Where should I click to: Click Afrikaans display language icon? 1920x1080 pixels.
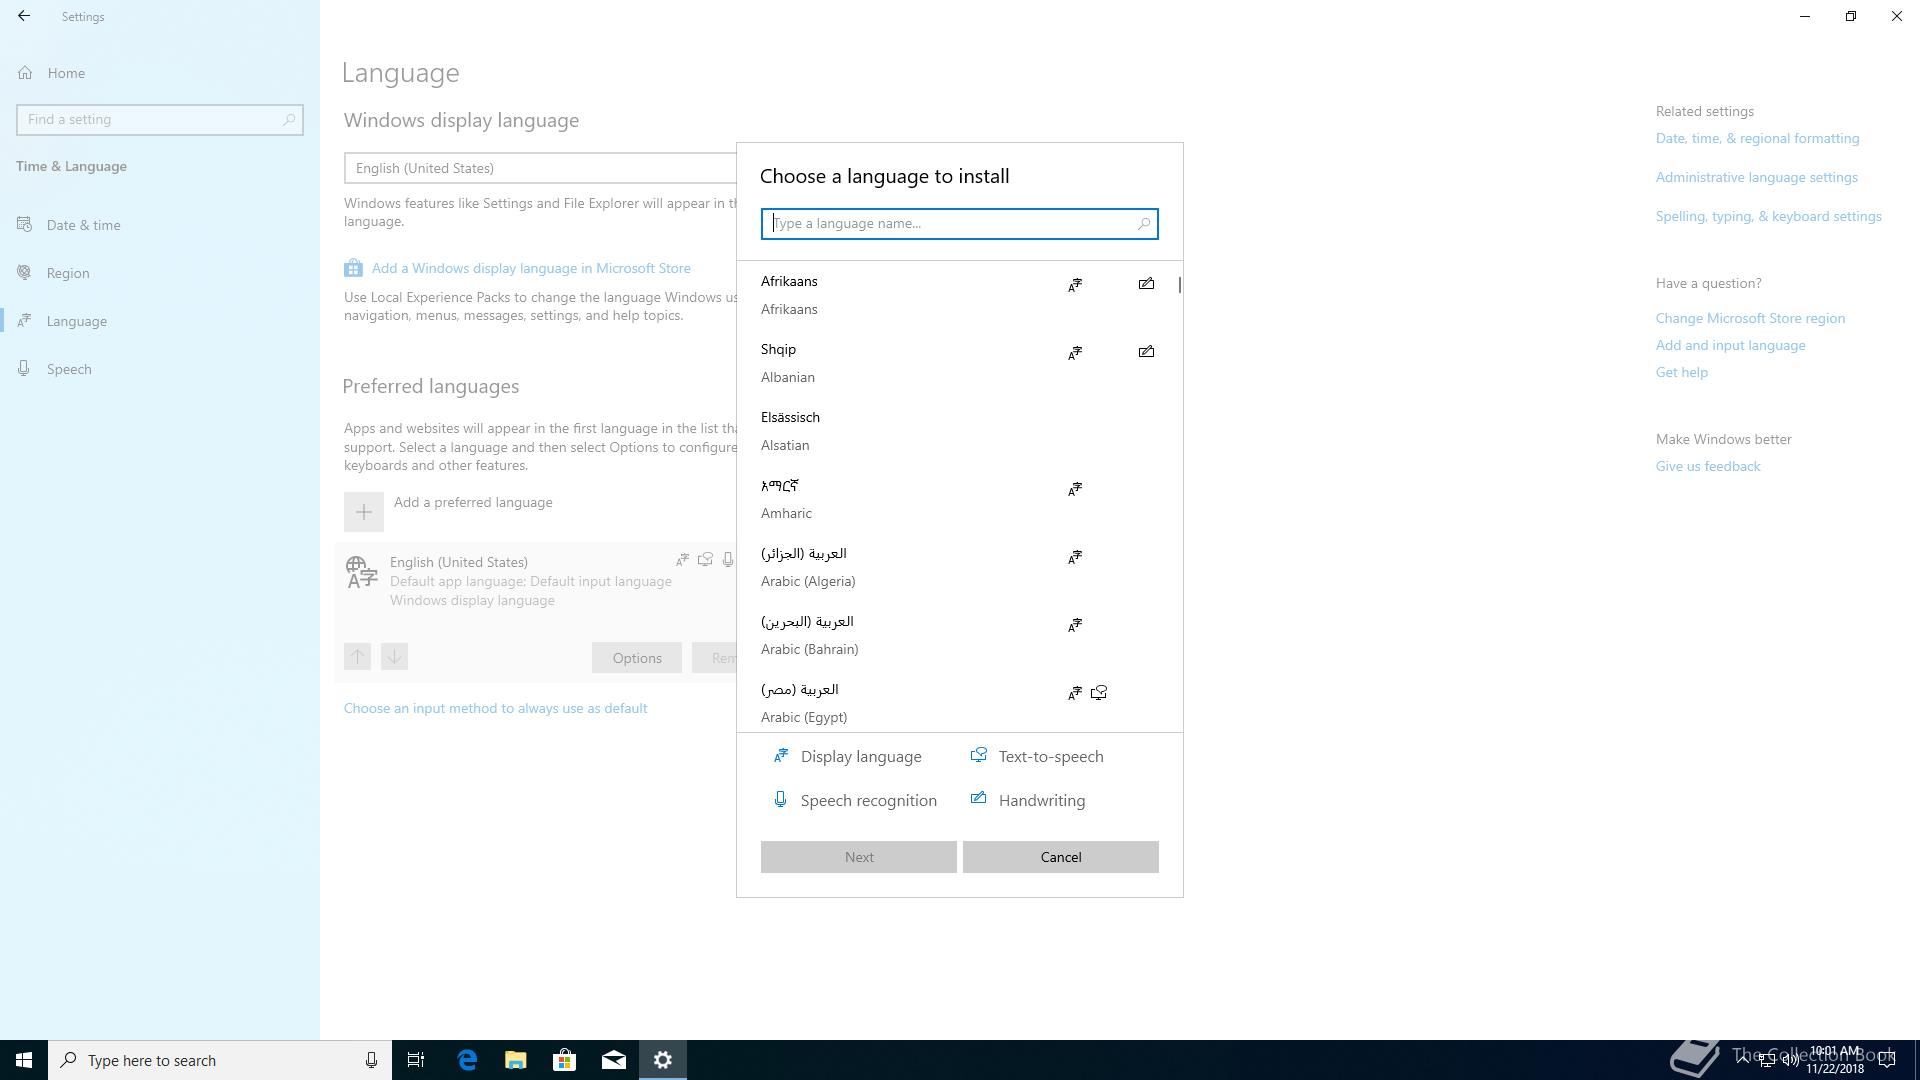pos(1075,285)
